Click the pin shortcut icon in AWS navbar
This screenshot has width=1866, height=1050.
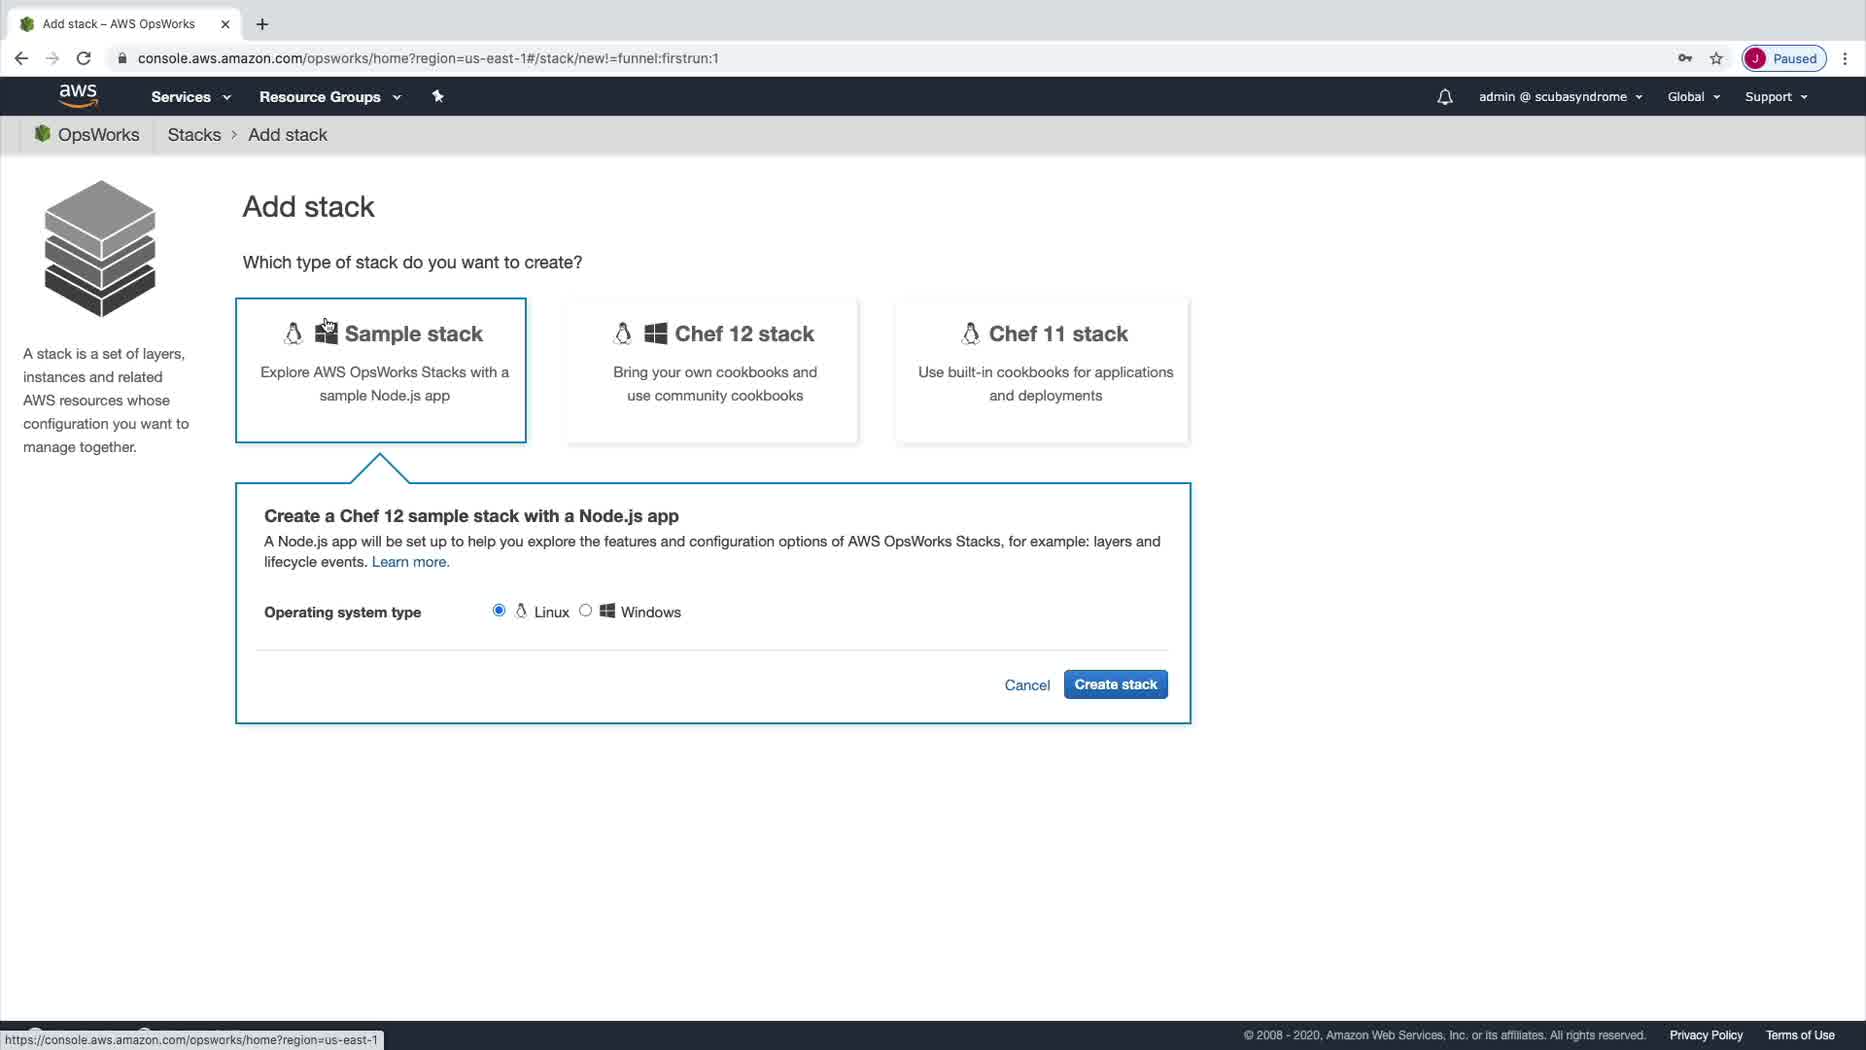[x=437, y=96]
